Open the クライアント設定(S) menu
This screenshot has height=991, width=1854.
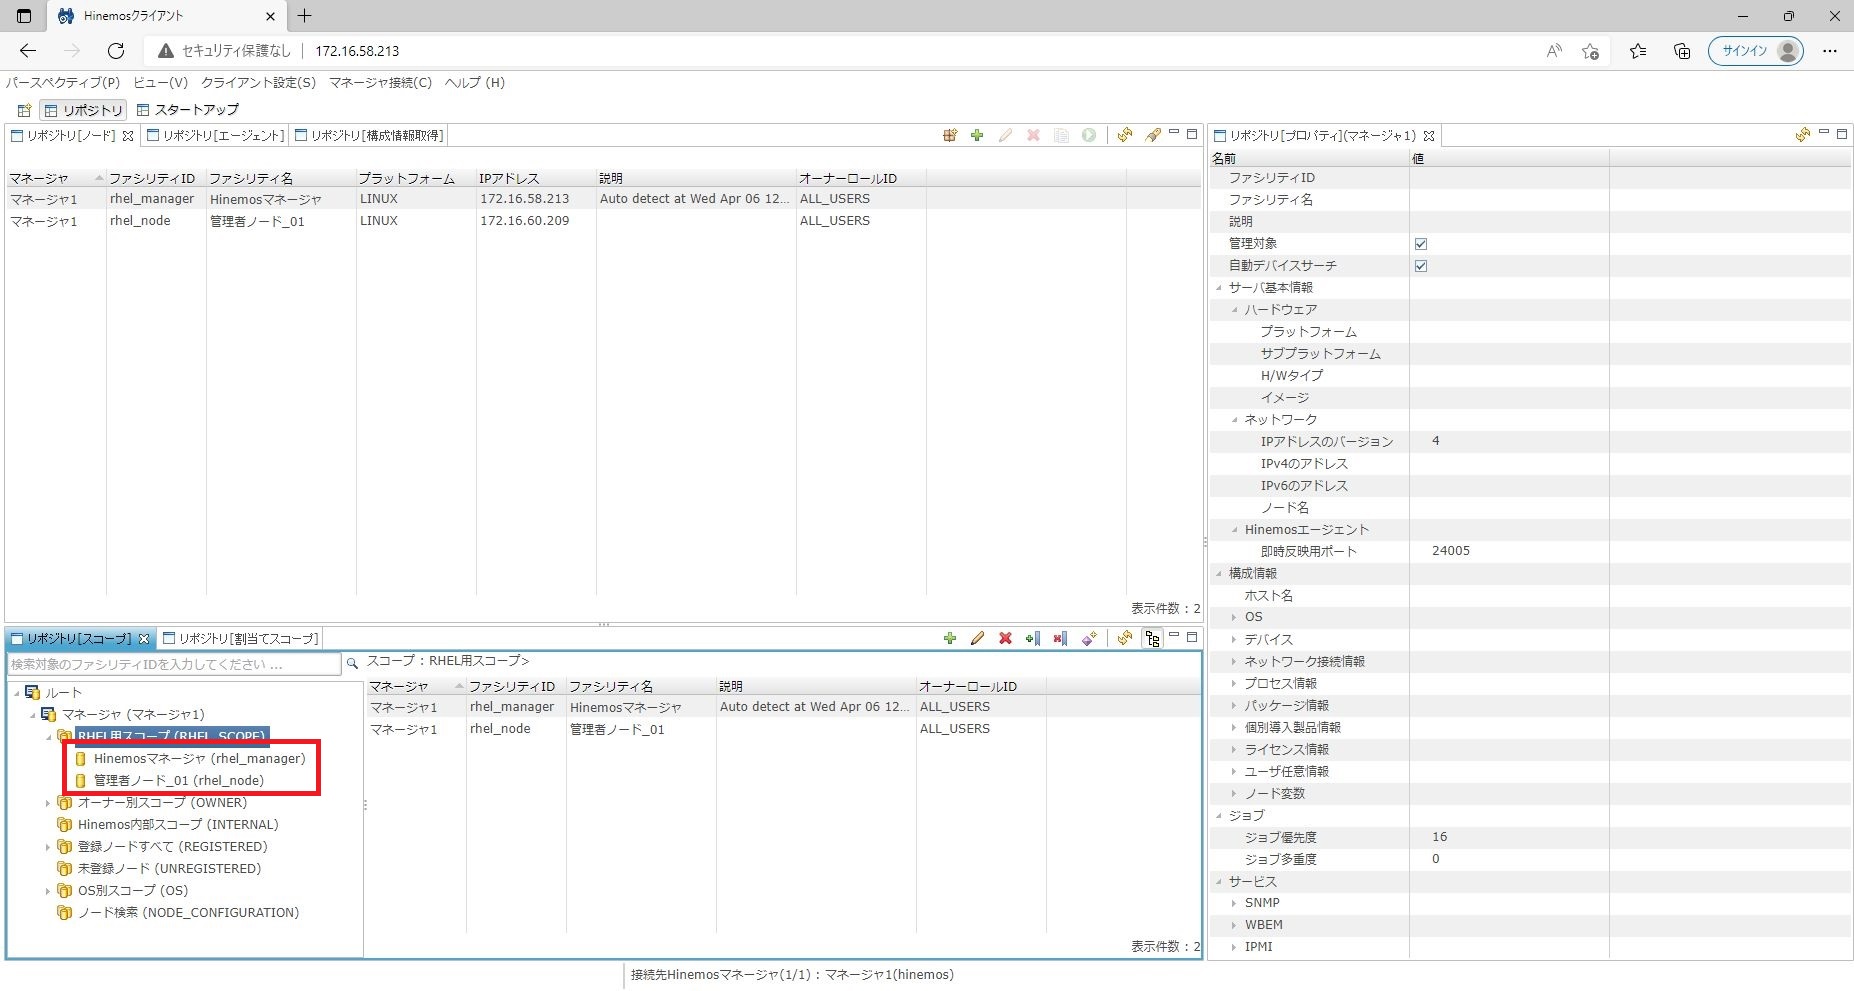coord(258,83)
